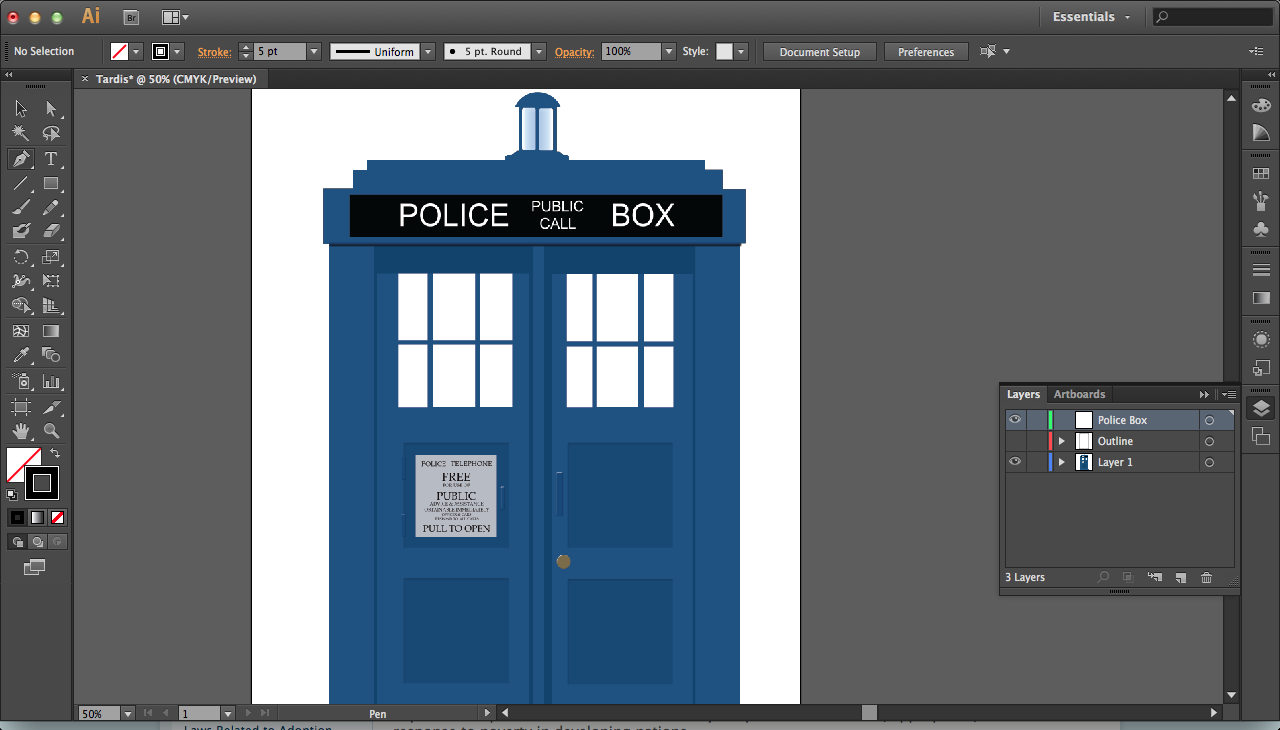The width and height of the screenshot is (1280, 730).
Task: Open the stroke weight dropdown
Action: coord(314,51)
